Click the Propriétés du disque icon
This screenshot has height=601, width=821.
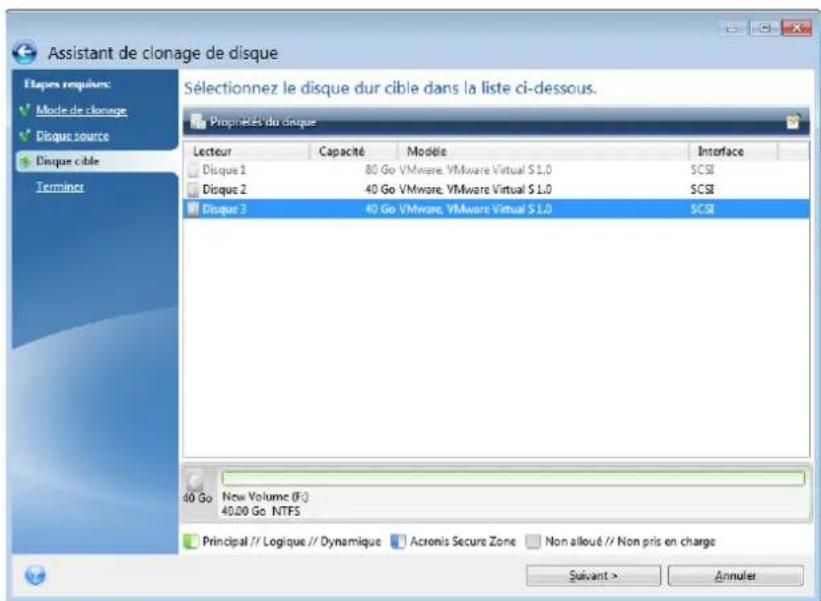198,121
